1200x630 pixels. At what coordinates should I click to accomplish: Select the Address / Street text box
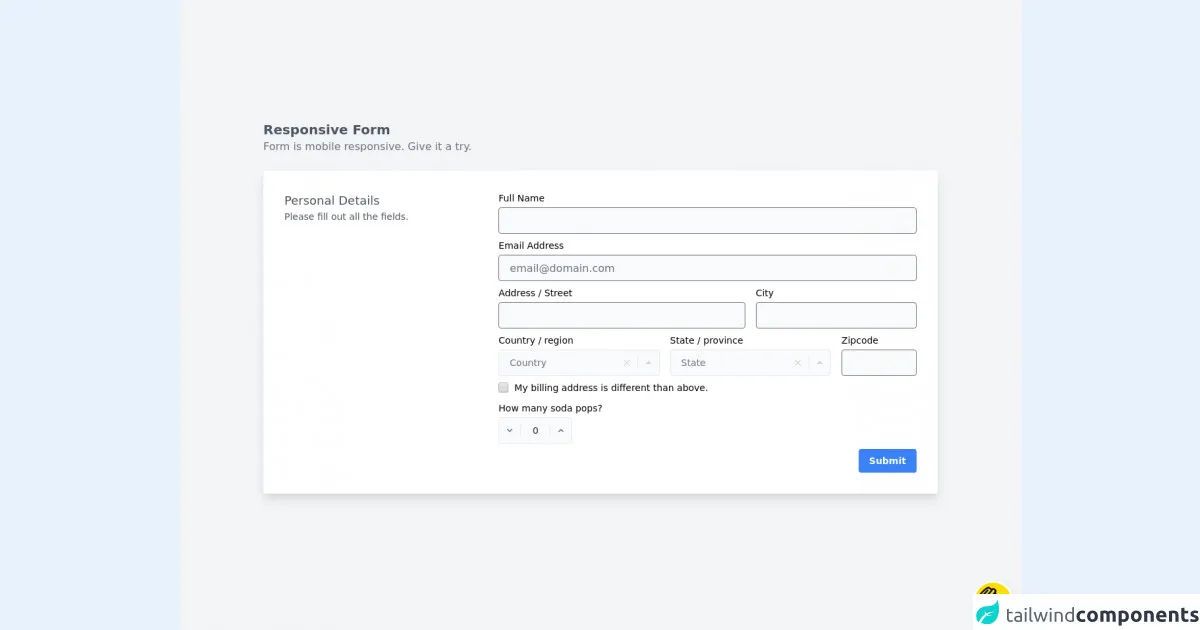tap(621, 316)
